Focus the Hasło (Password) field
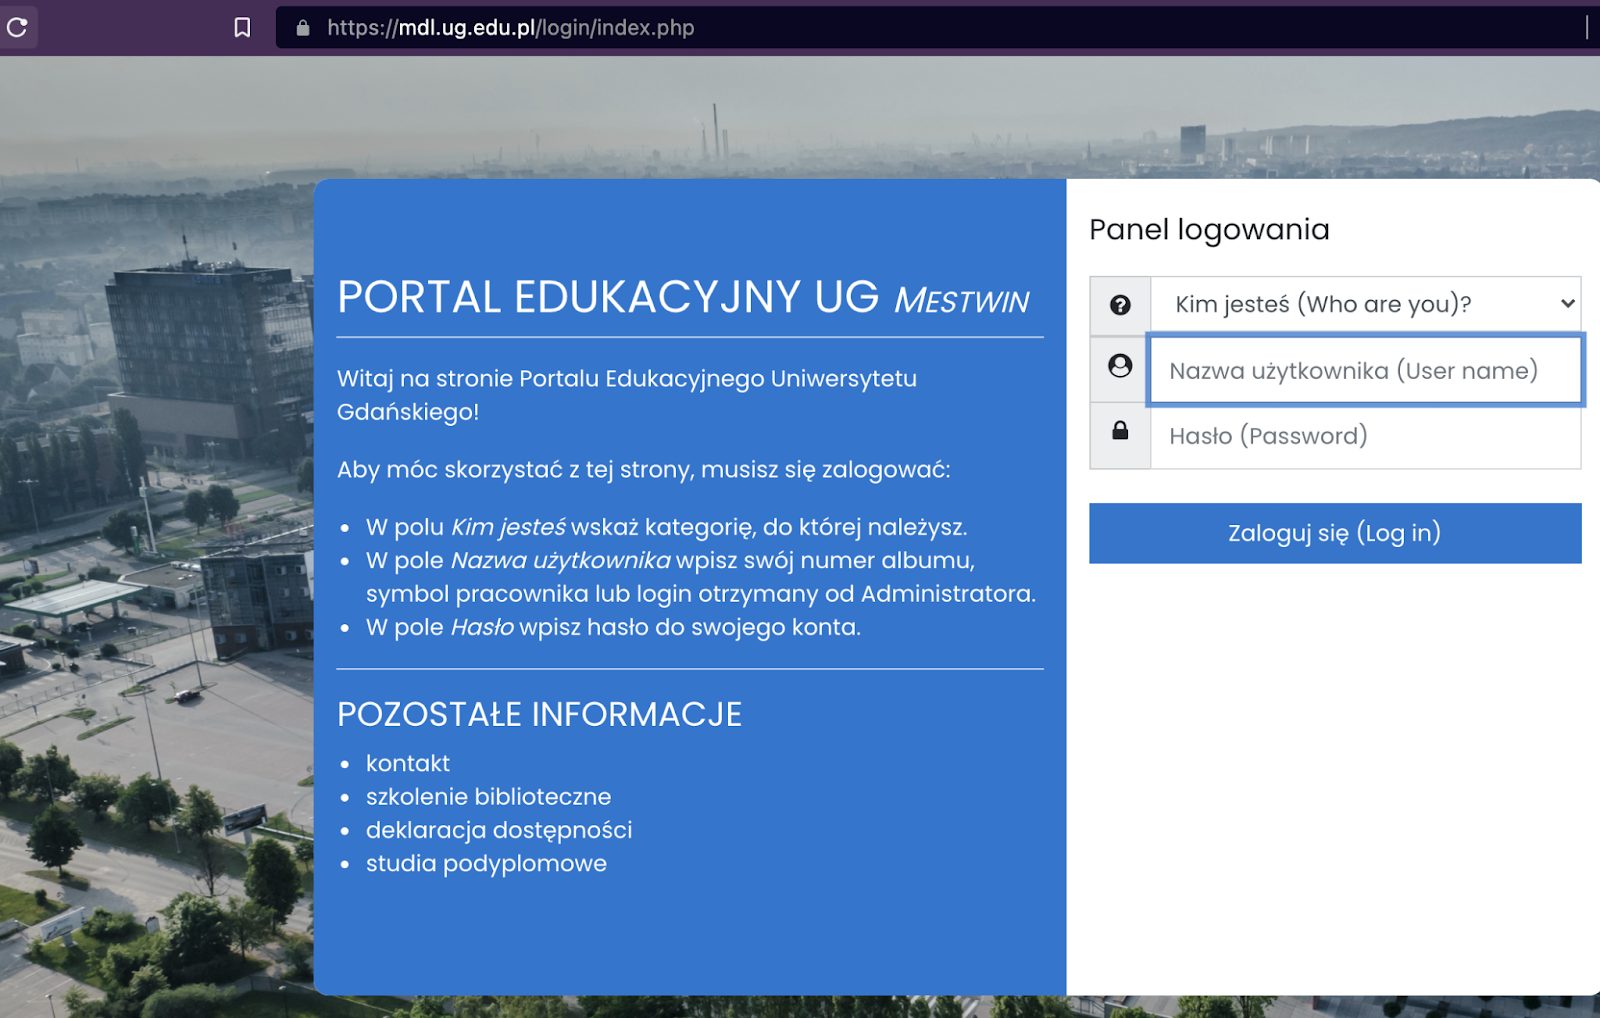The width and height of the screenshot is (1600, 1018). click(x=1366, y=436)
